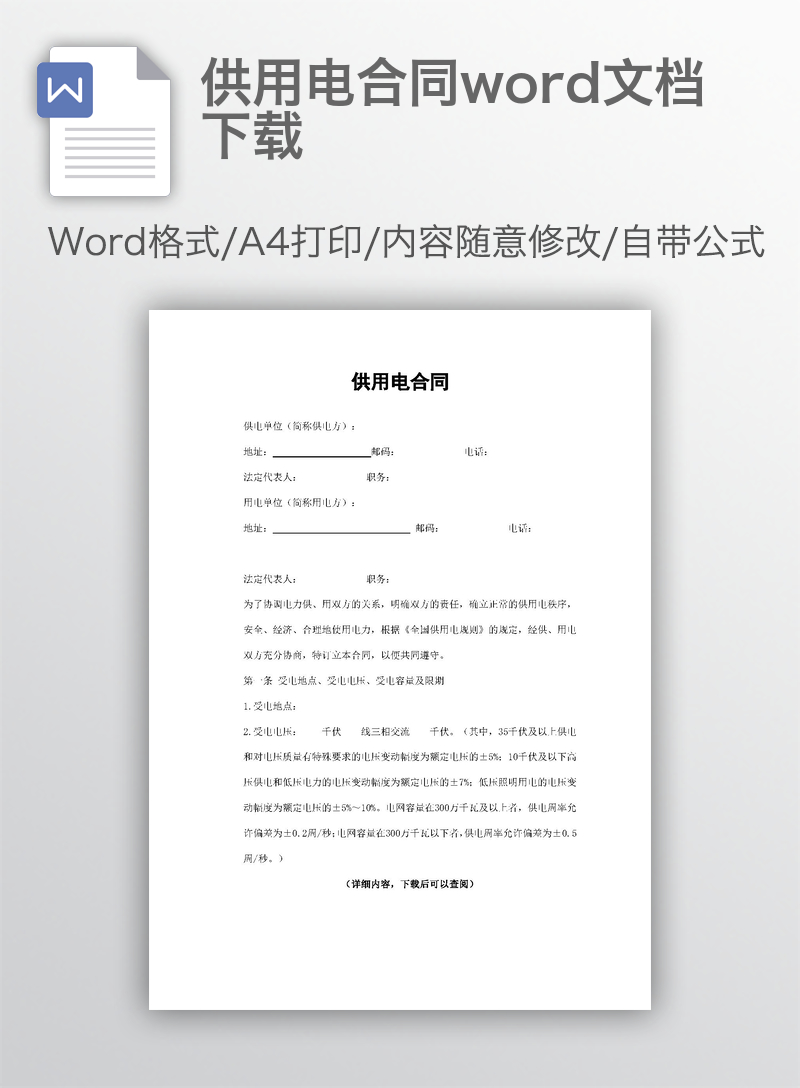This screenshot has height=1088, width=800.
Task: Click the clause heading '第一条 受电地点、受电电压、受电容量及限期'
Action: pos(343,681)
